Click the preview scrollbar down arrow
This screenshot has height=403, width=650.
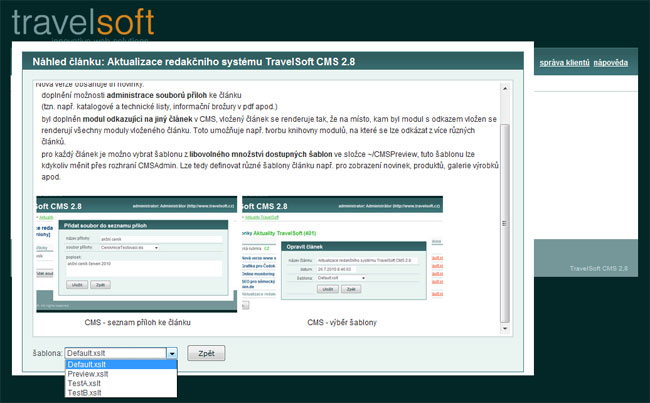505,328
